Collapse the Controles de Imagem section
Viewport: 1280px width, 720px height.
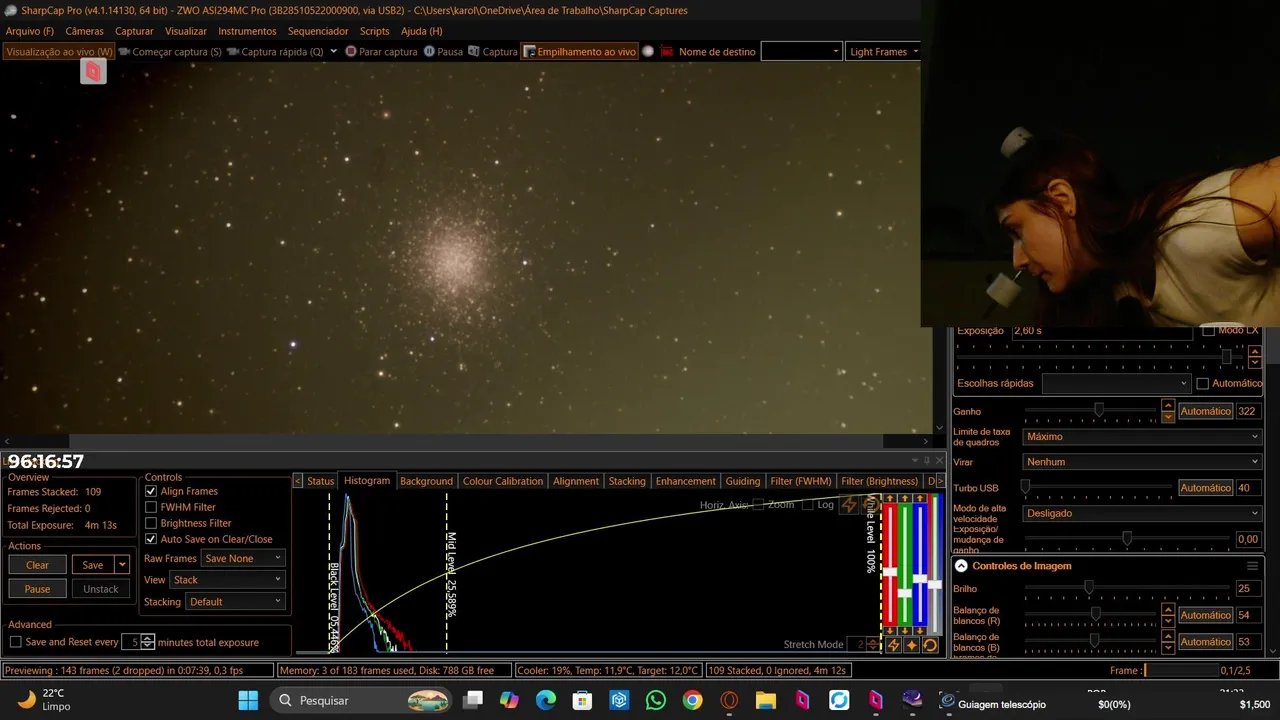tap(961, 566)
